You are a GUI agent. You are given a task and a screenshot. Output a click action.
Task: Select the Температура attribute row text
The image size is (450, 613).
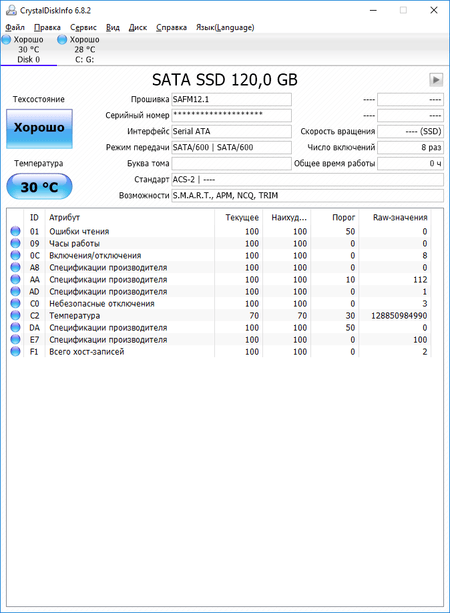[x=74, y=315]
